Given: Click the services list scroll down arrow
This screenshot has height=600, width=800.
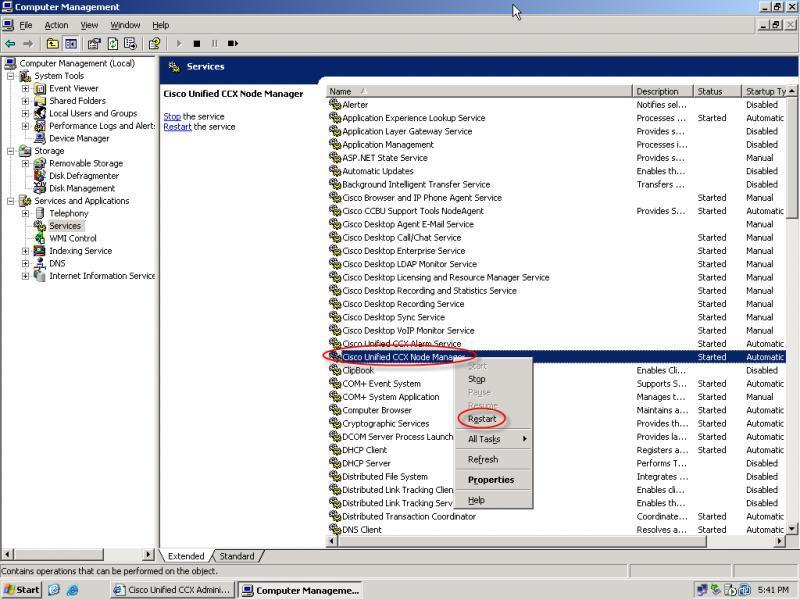Looking at the screenshot, I should coord(792,529).
